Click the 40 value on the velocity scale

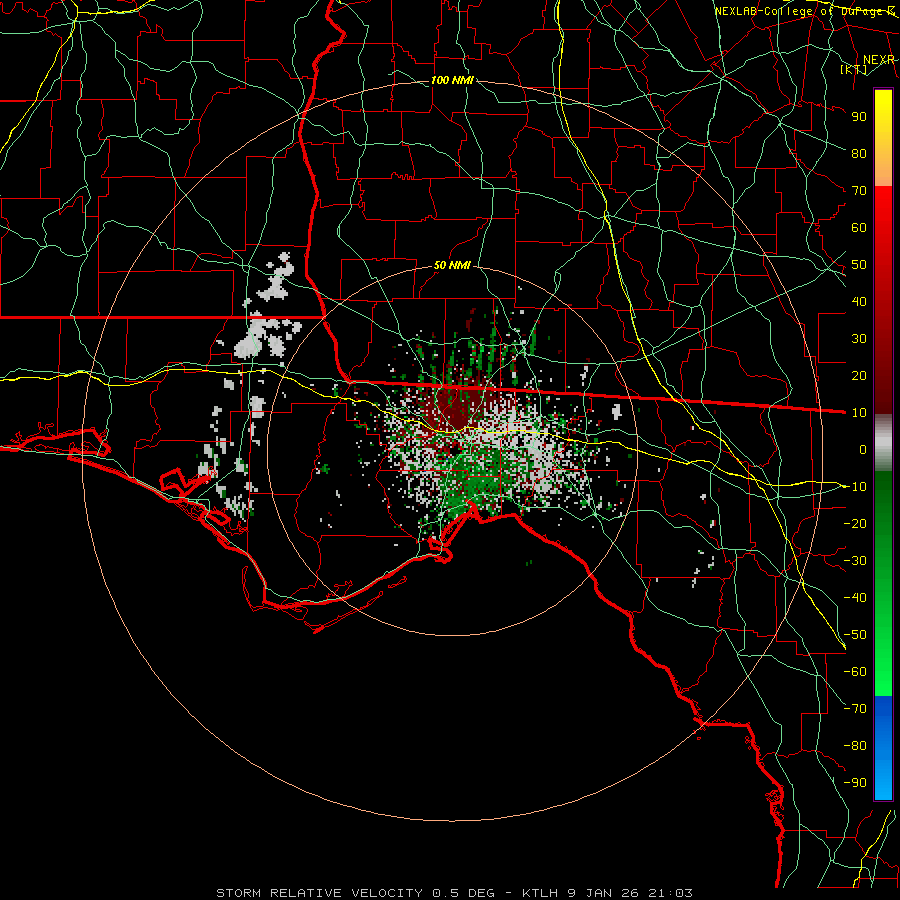tap(859, 301)
